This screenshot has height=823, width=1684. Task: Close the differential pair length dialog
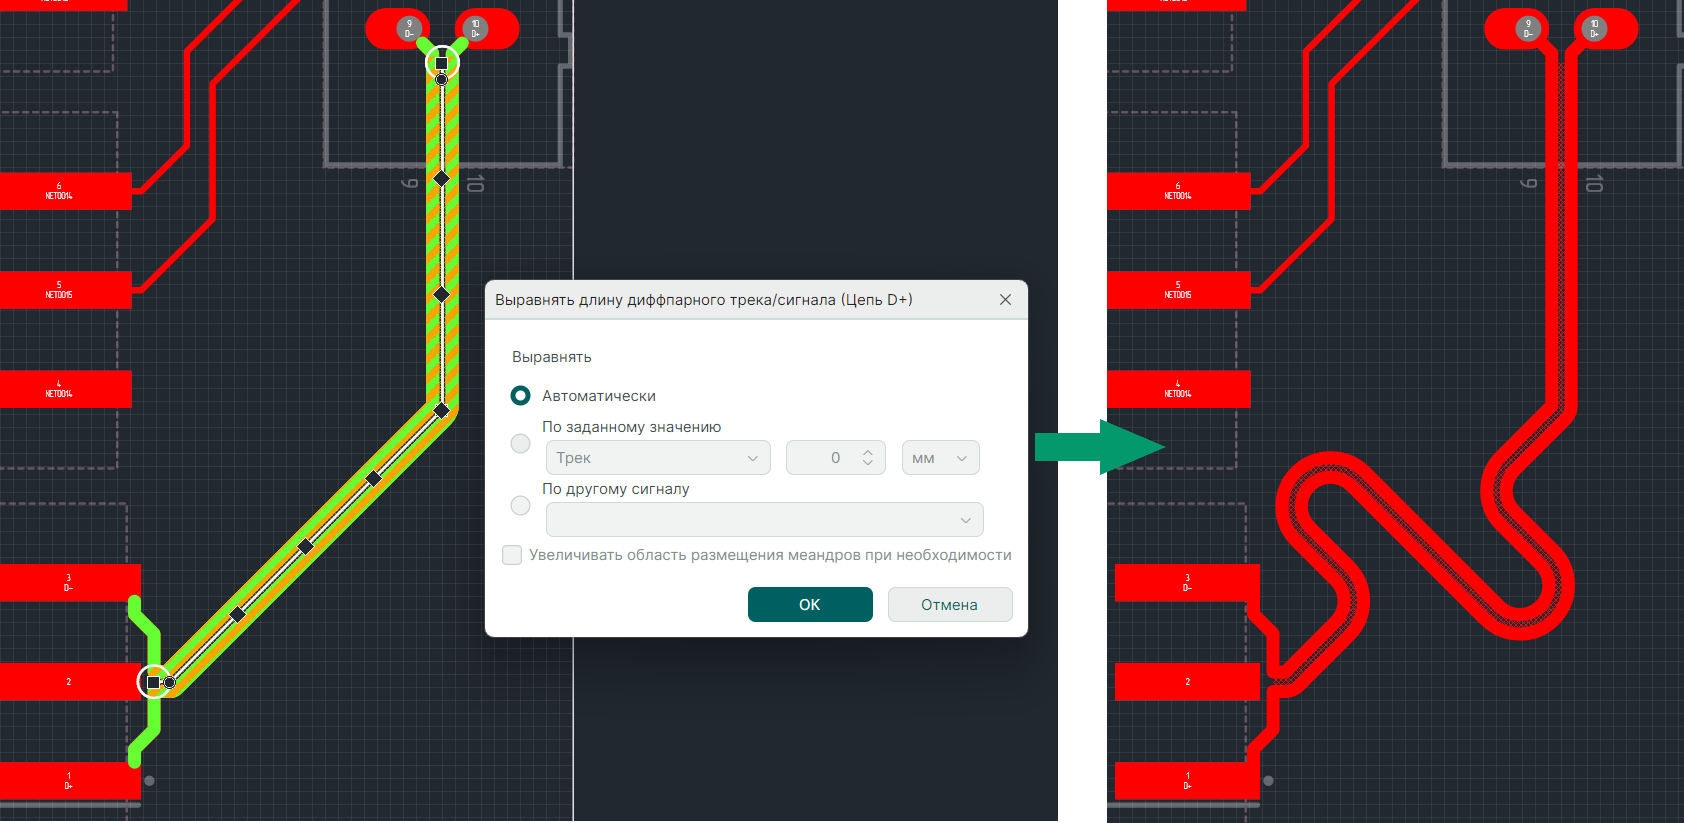coord(1005,300)
